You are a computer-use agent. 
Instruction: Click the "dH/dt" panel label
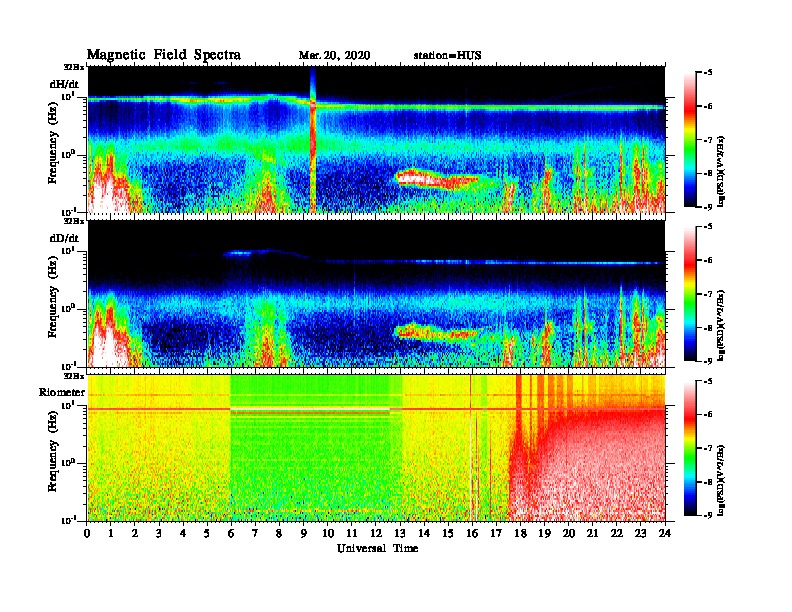coord(64,84)
